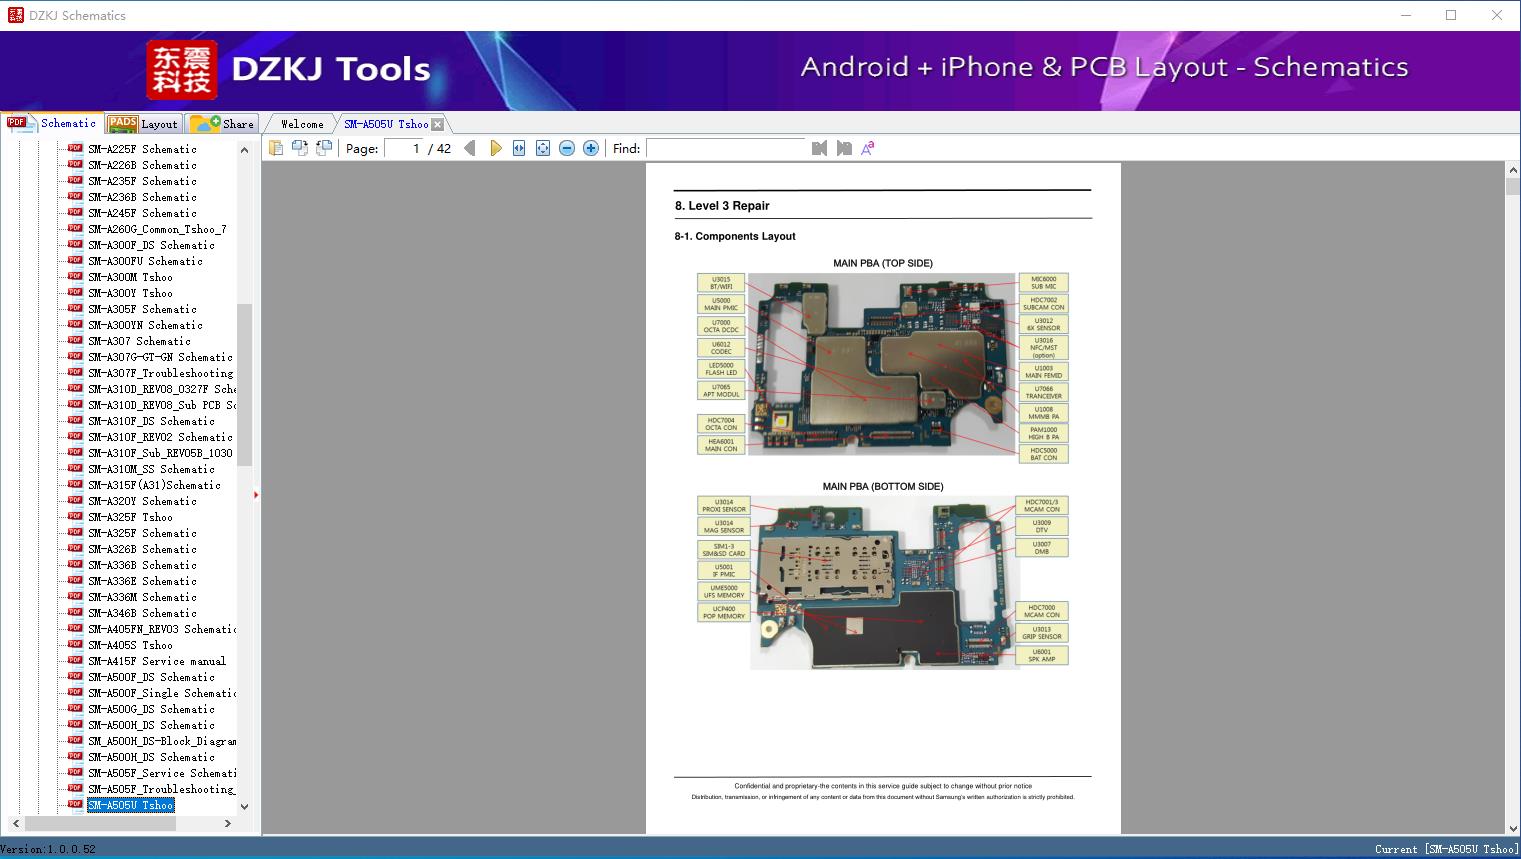Open SM-A300M Tshoo document
Screen dimensions: 1521x859
tap(130, 277)
